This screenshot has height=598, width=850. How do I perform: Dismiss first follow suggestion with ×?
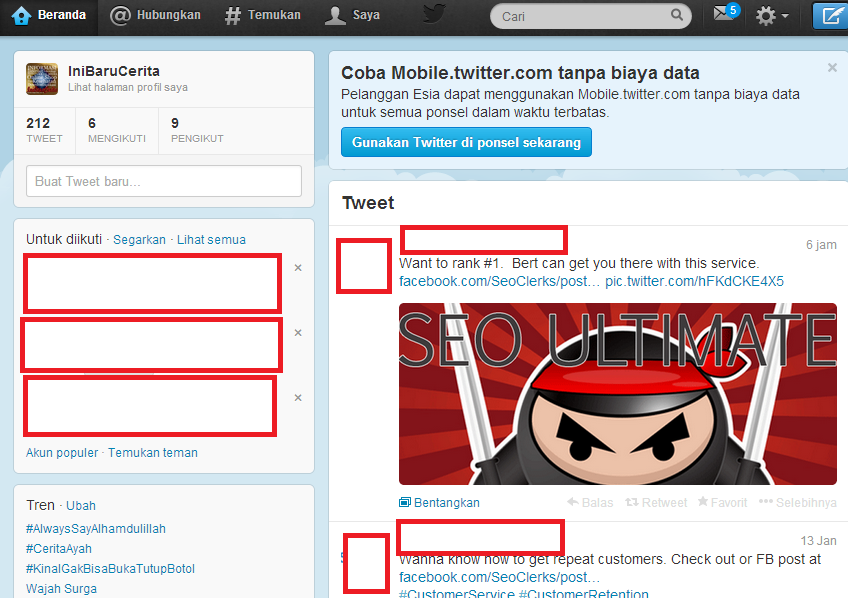pos(297,266)
